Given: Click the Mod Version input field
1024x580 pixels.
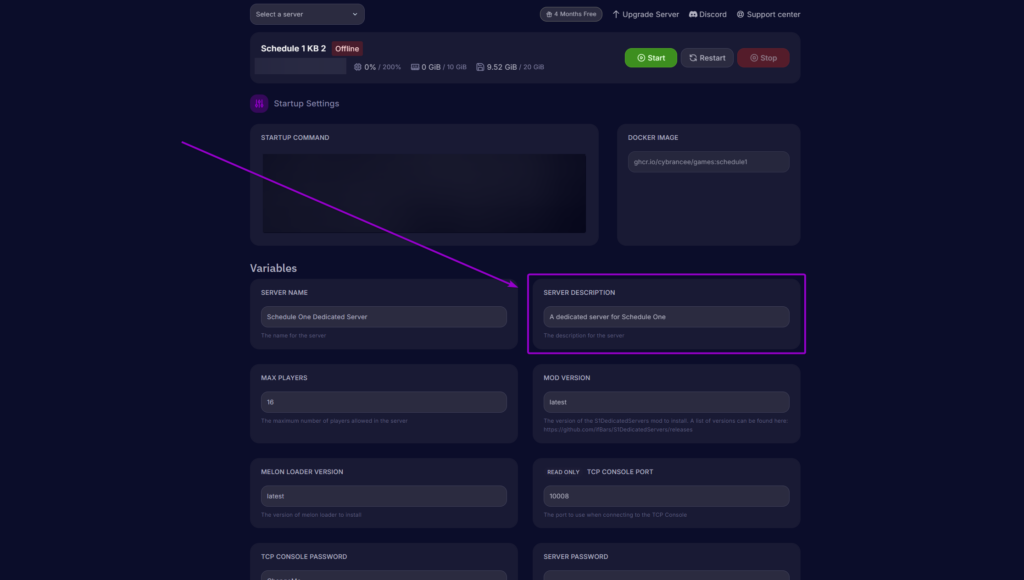Looking at the screenshot, I should point(666,402).
